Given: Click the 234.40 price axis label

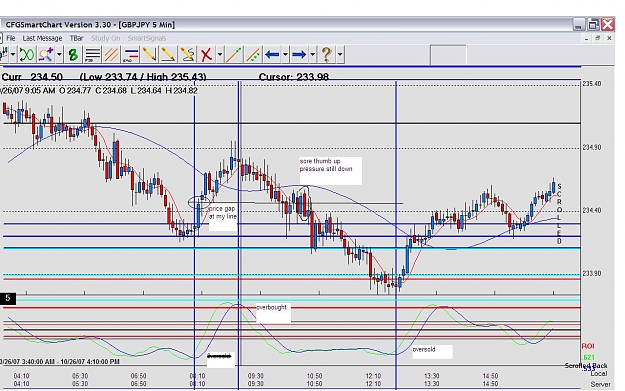Looking at the screenshot, I should coord(592,210).
